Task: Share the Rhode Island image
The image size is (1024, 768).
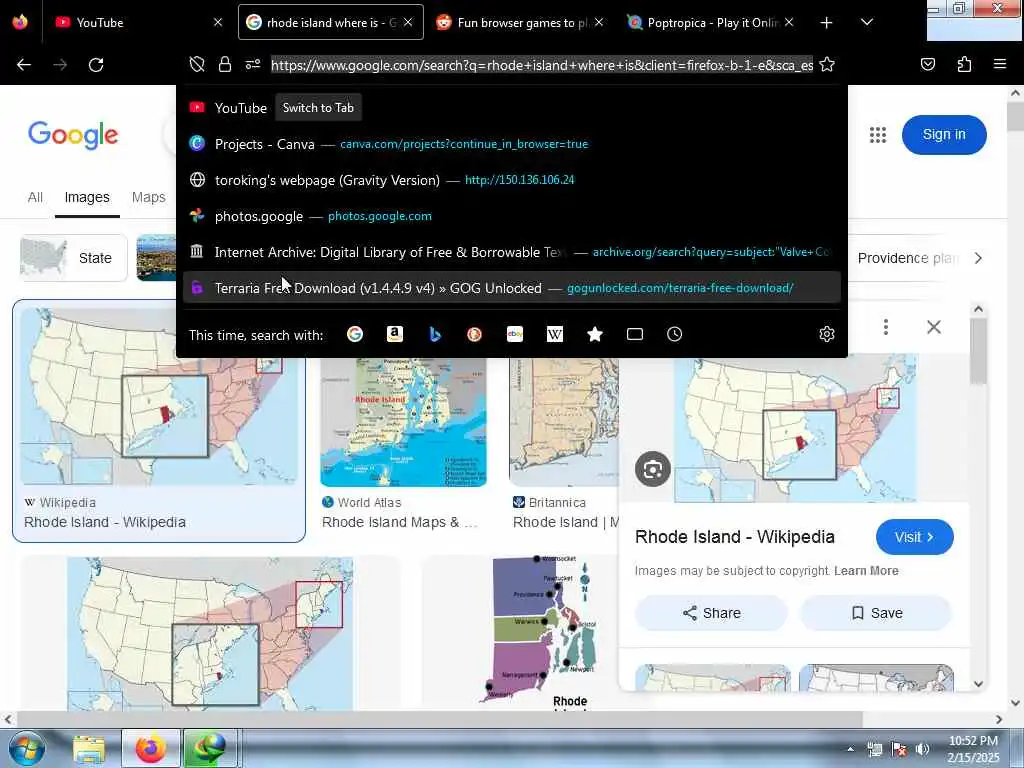Action: [x=711, y=613]
